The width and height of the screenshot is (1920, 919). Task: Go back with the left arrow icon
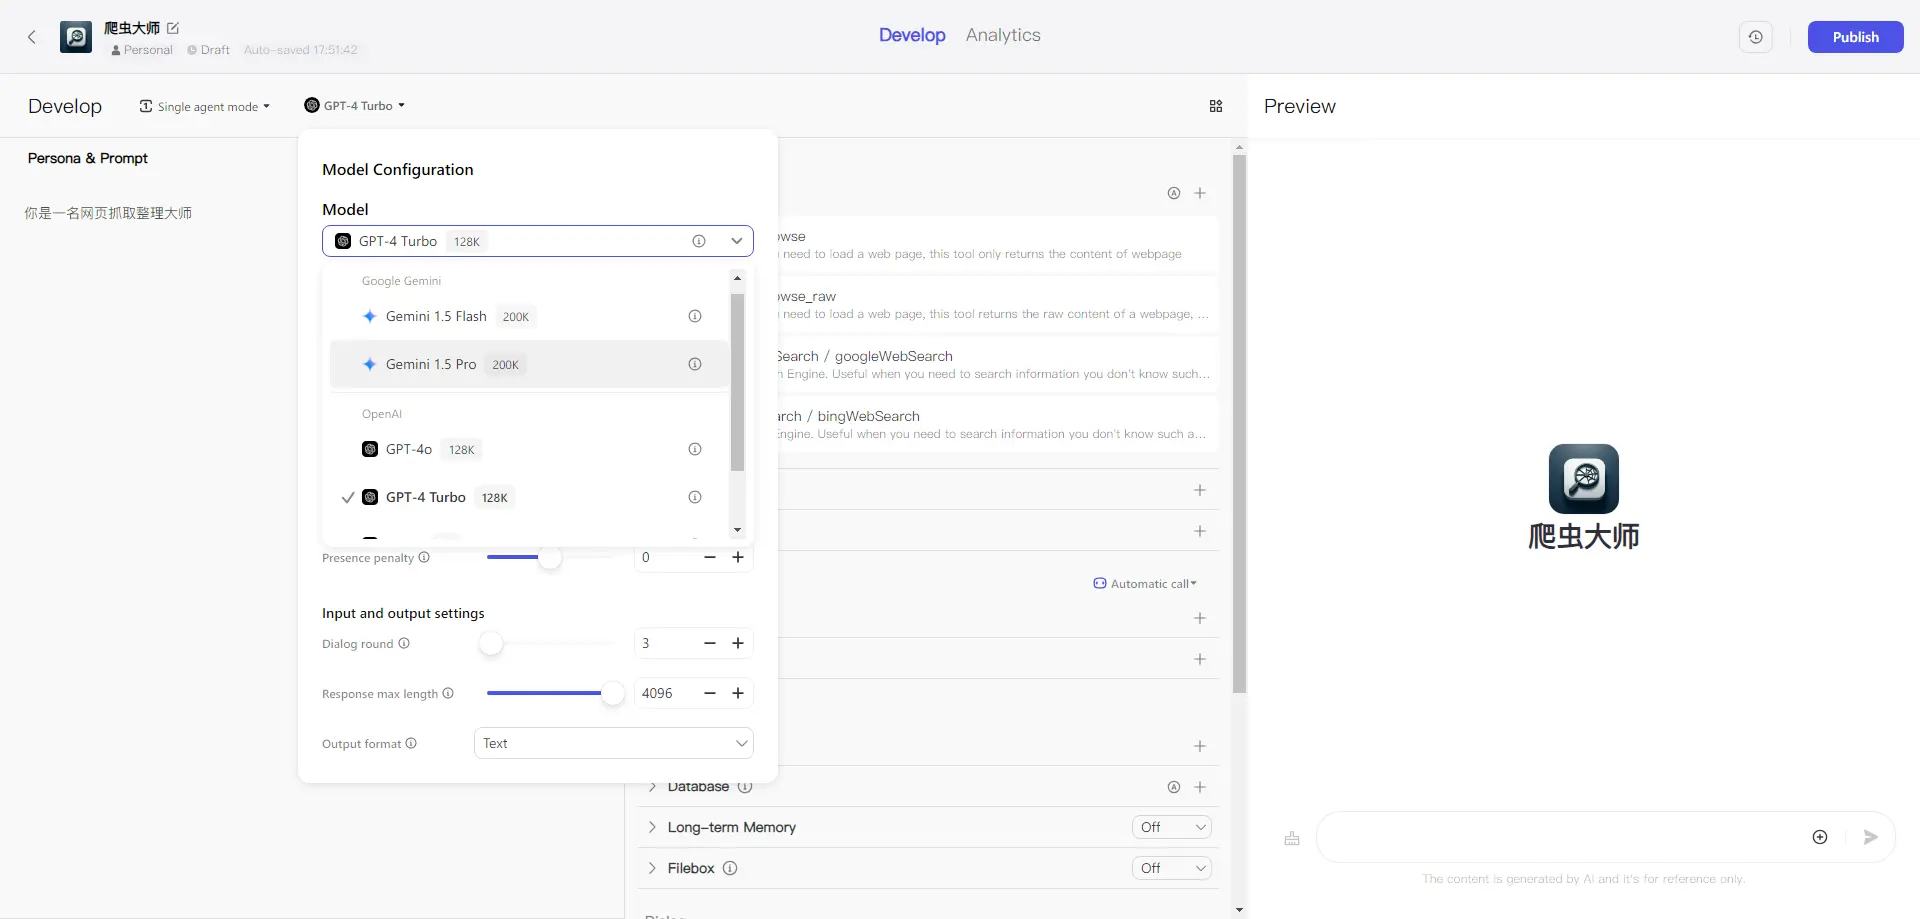pos(32,37)
